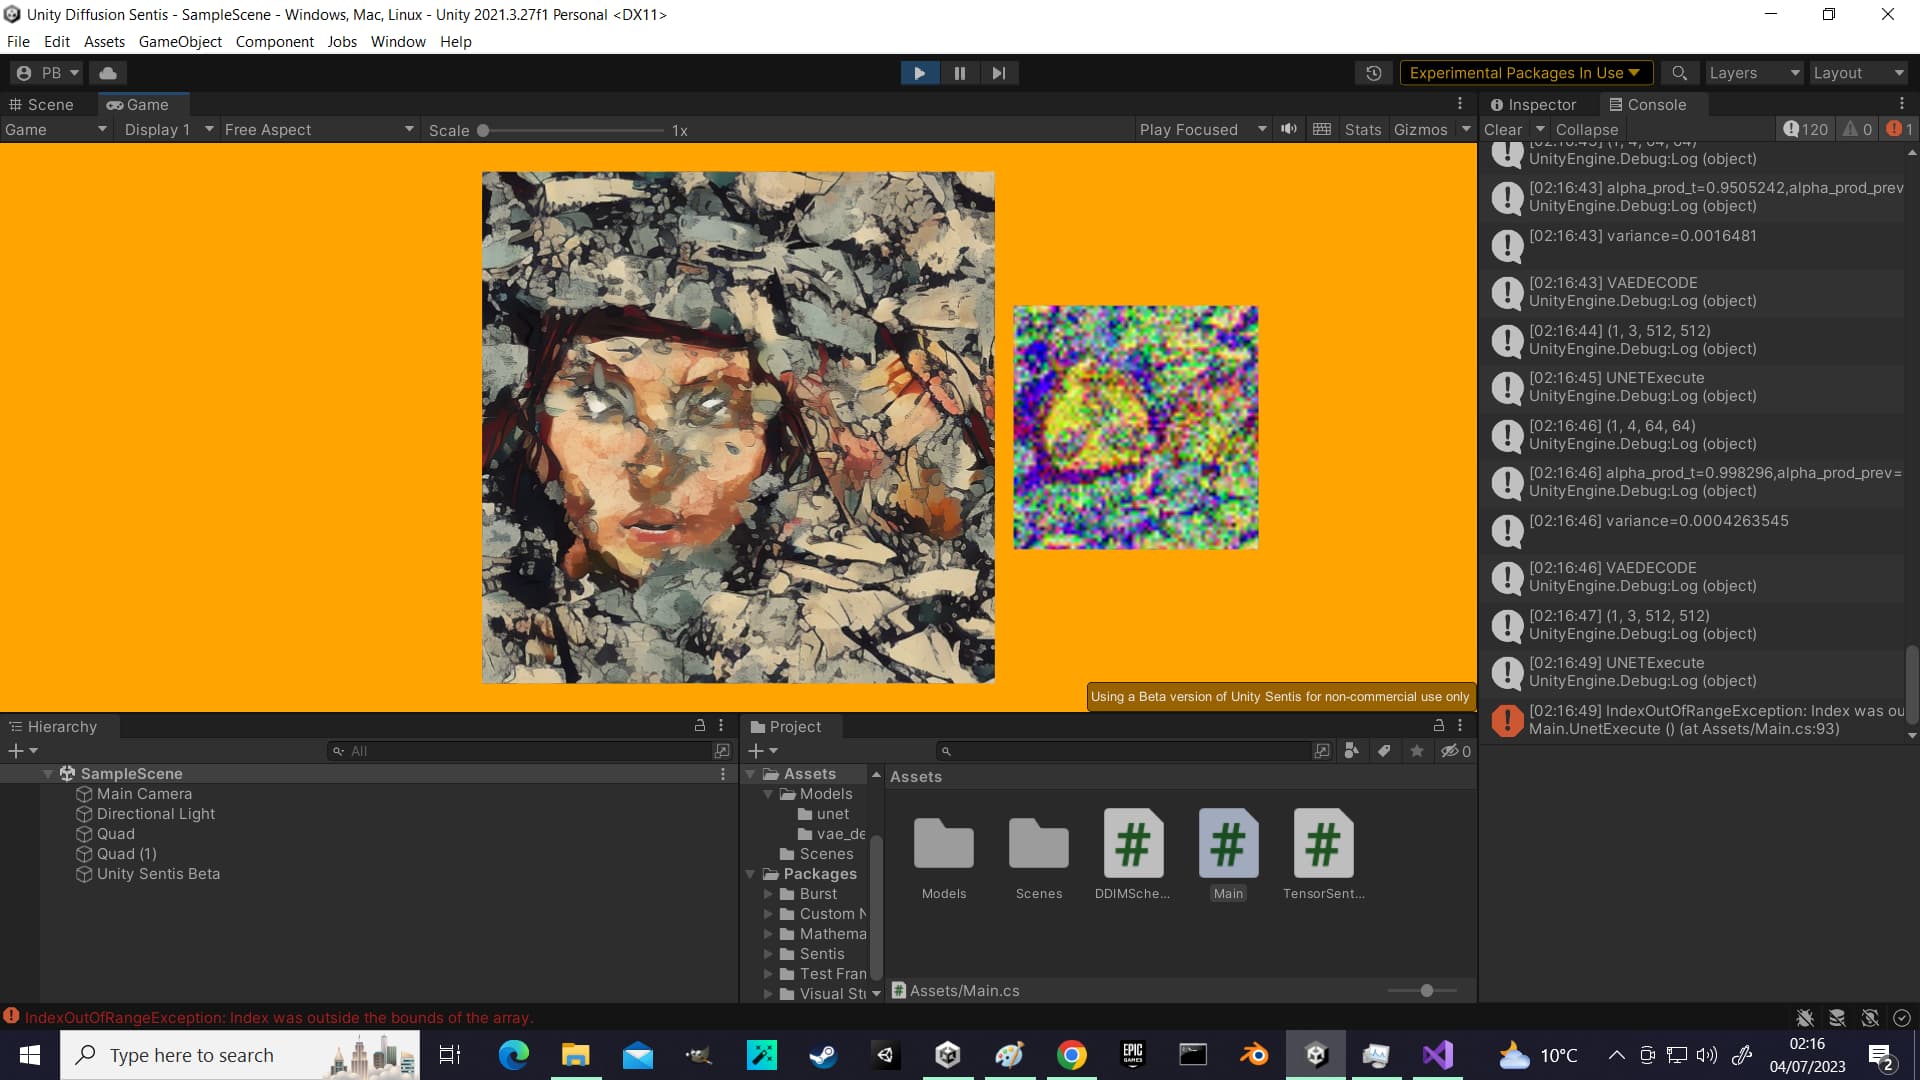This screenshot has height=1080, width=1920.
Task: Toggle Mute Audio in the Game view
Action: coord(1288,129)
